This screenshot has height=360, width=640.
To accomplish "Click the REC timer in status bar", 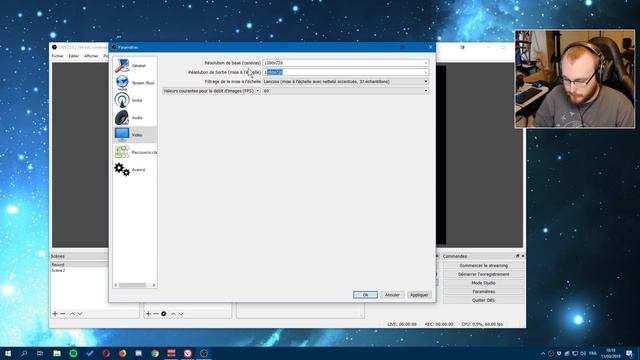I will click(x=439, y=324).
